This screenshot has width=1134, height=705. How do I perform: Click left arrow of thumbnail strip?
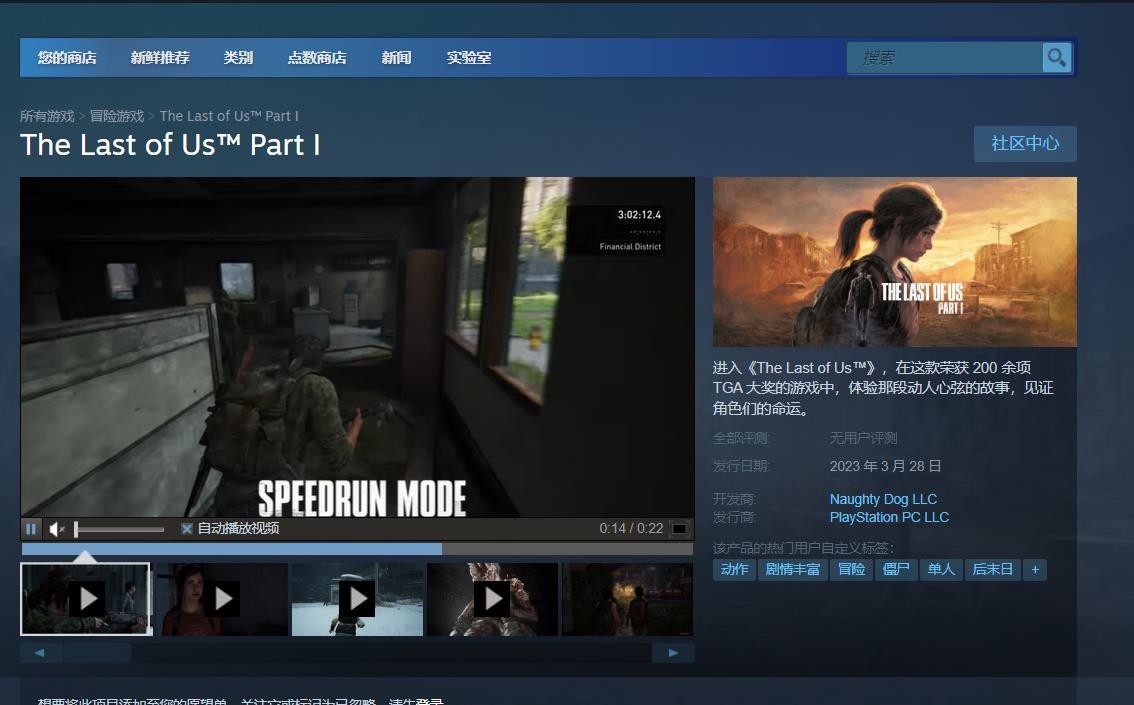pos(40,653)
